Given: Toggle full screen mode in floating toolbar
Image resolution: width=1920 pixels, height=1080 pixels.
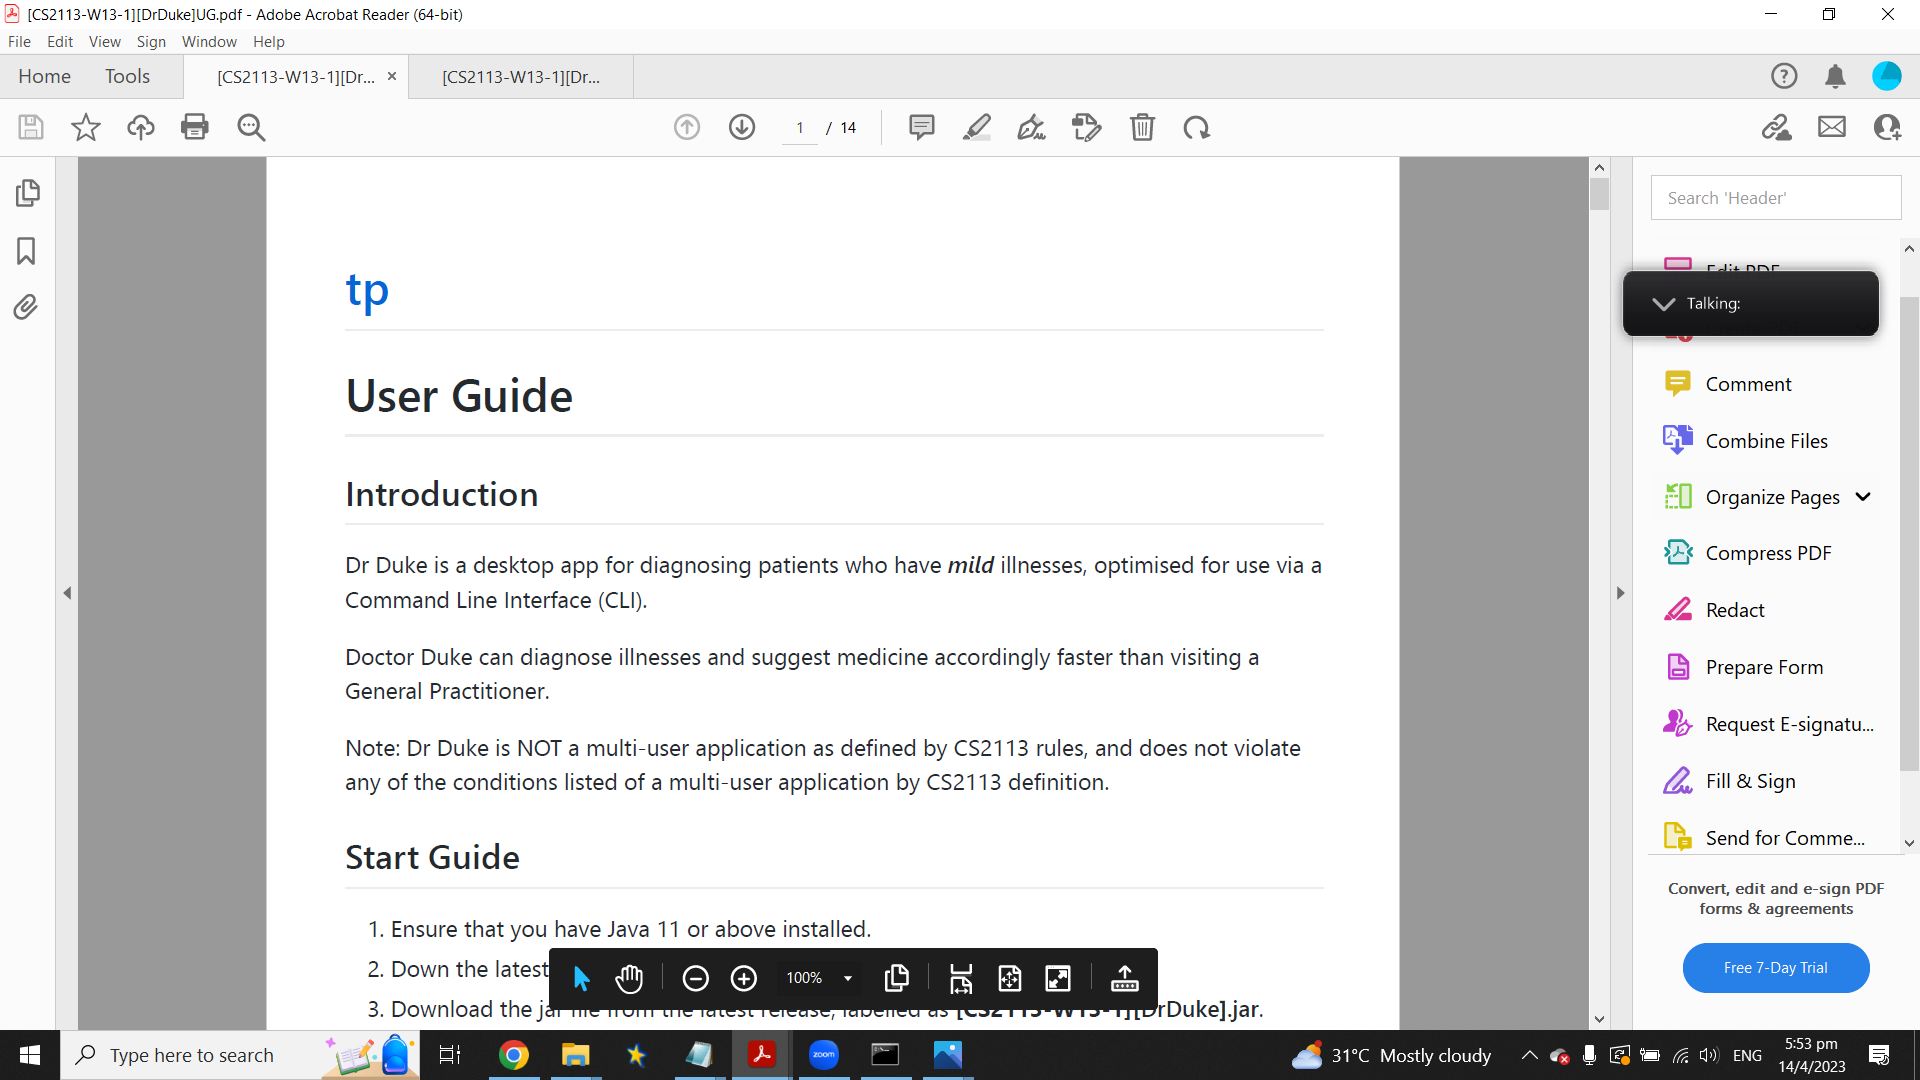Looking at the screenshot, I should pyautogui.click(x=1058, y=978).
